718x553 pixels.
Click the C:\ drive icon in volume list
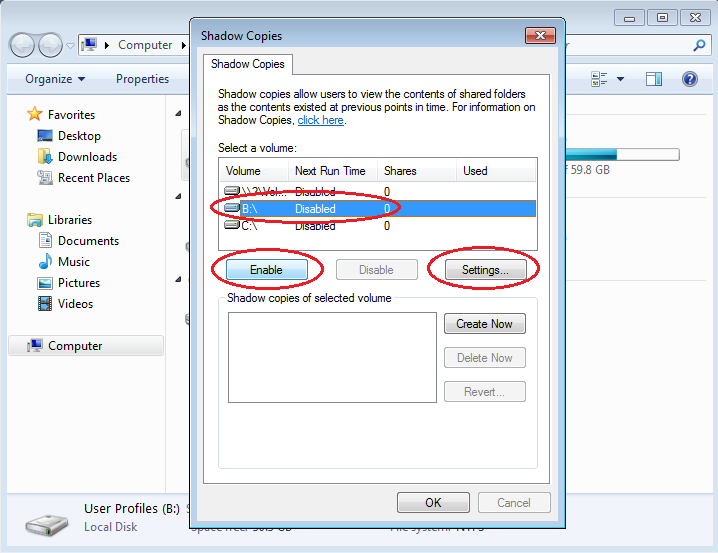232,225
